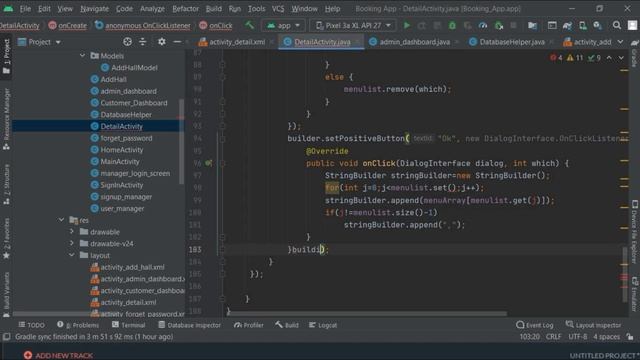Open the Pixel 3a XL API 27 device dropdown
The width and height of the screenshot is (640, 360).
(x=353, y=25)
